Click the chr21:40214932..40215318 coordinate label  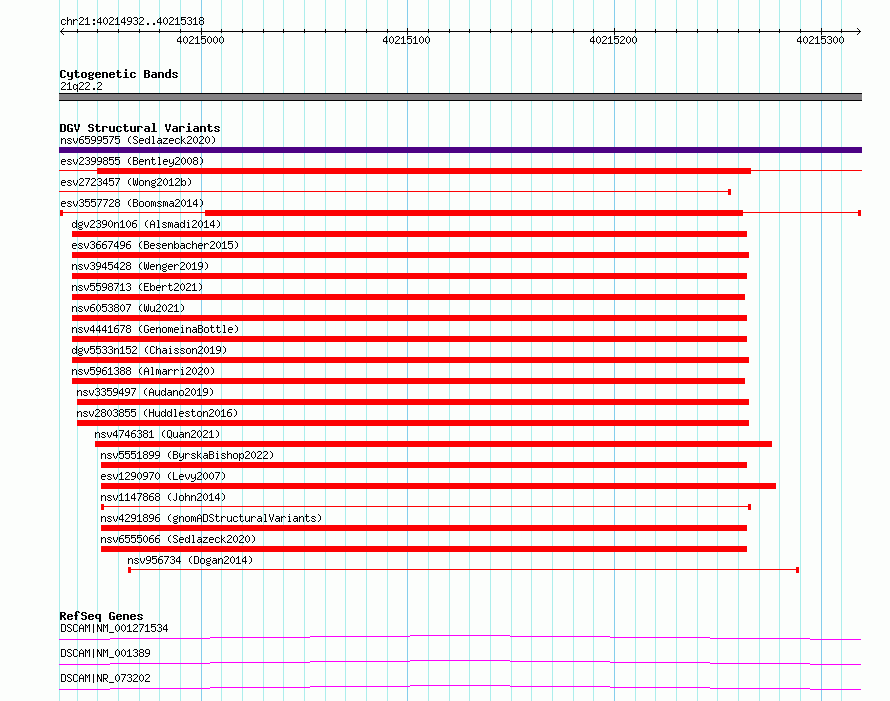(132, 22)
